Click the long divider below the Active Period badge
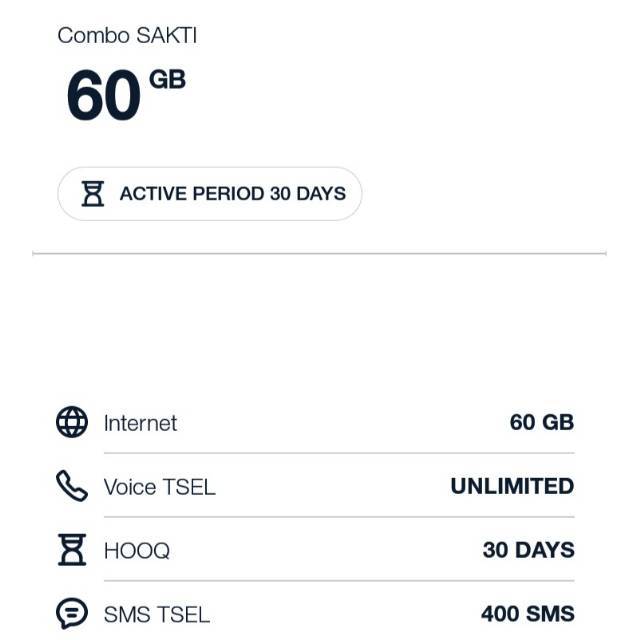Screen dimensions: 640x640 [320, 254]
